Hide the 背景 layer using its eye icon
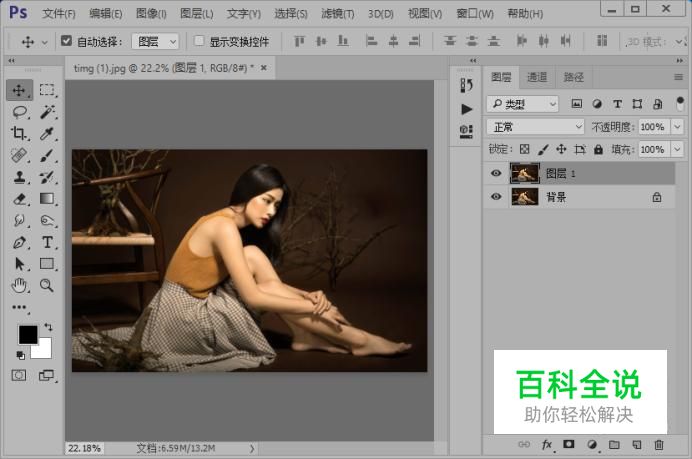This screenshot has width=692, height=459. click(496, 196)
